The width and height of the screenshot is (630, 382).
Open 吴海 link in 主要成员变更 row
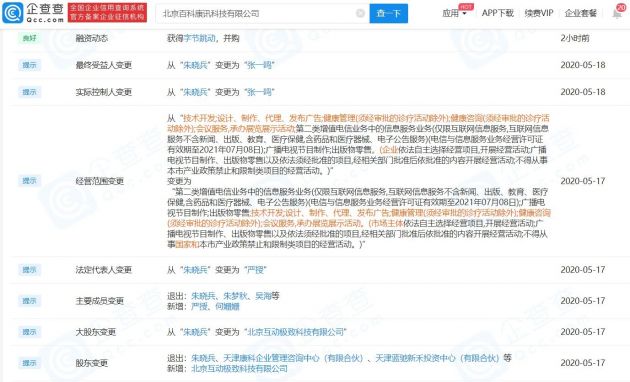coord(263,296)
